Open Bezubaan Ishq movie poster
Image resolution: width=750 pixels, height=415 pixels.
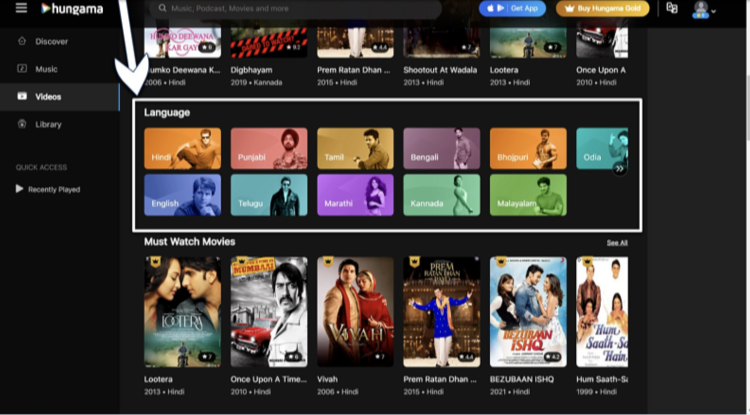[x=528, y=312]
